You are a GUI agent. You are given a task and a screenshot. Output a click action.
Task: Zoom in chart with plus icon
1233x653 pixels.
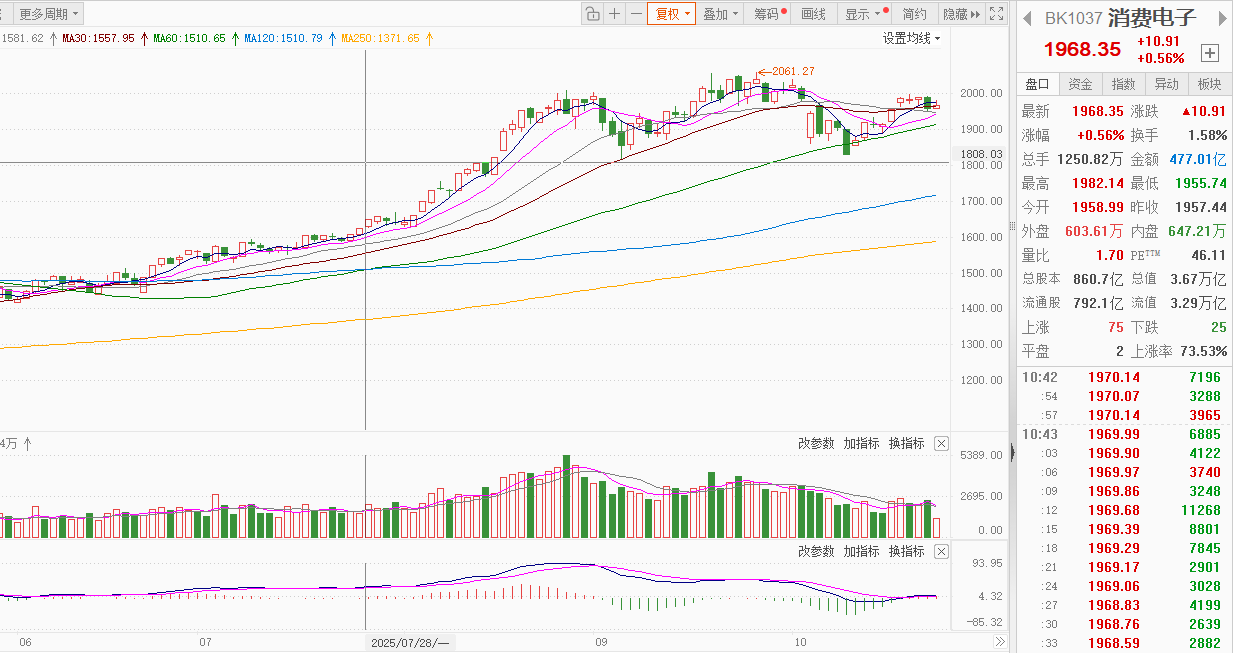[x=614, y=14]
